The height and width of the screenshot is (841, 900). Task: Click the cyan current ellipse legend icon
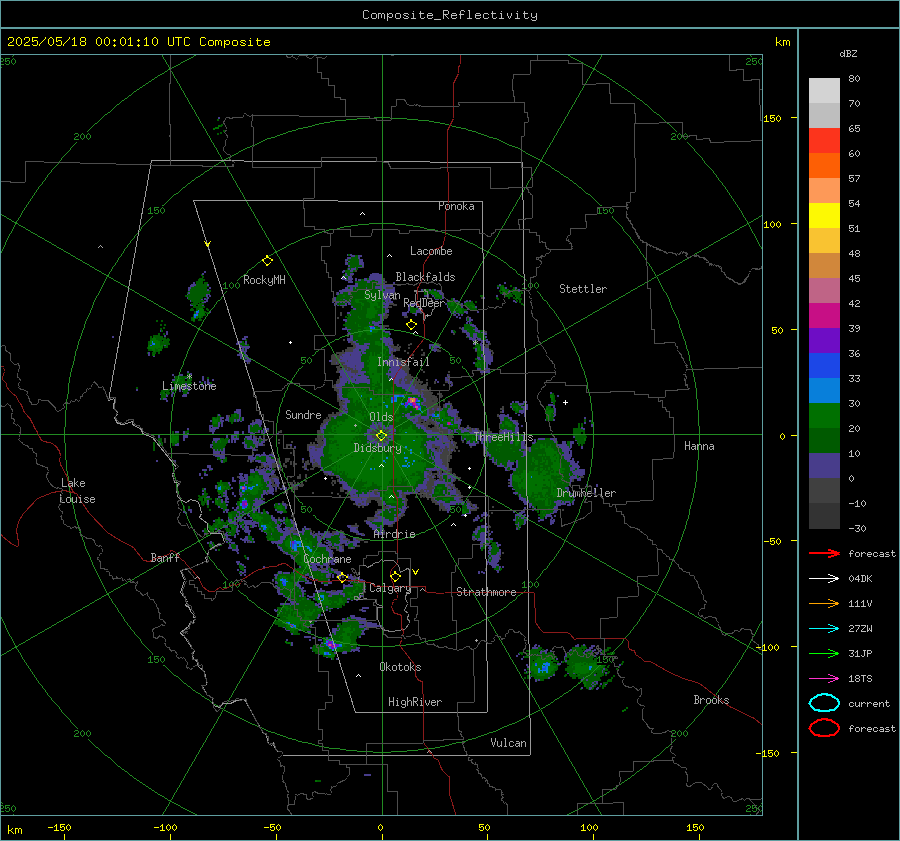pyautogui.click(x=824, y=703)
